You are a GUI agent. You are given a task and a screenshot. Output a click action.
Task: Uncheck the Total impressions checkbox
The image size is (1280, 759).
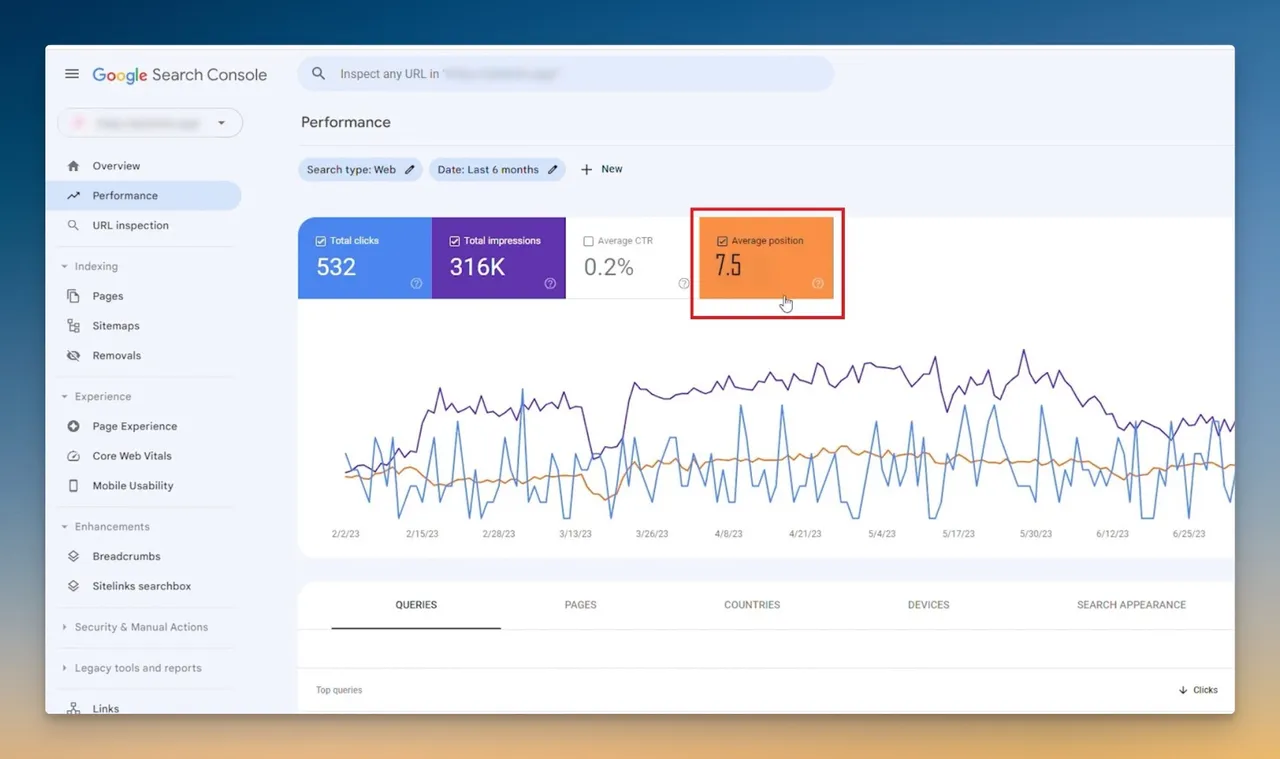click(455, 241)
